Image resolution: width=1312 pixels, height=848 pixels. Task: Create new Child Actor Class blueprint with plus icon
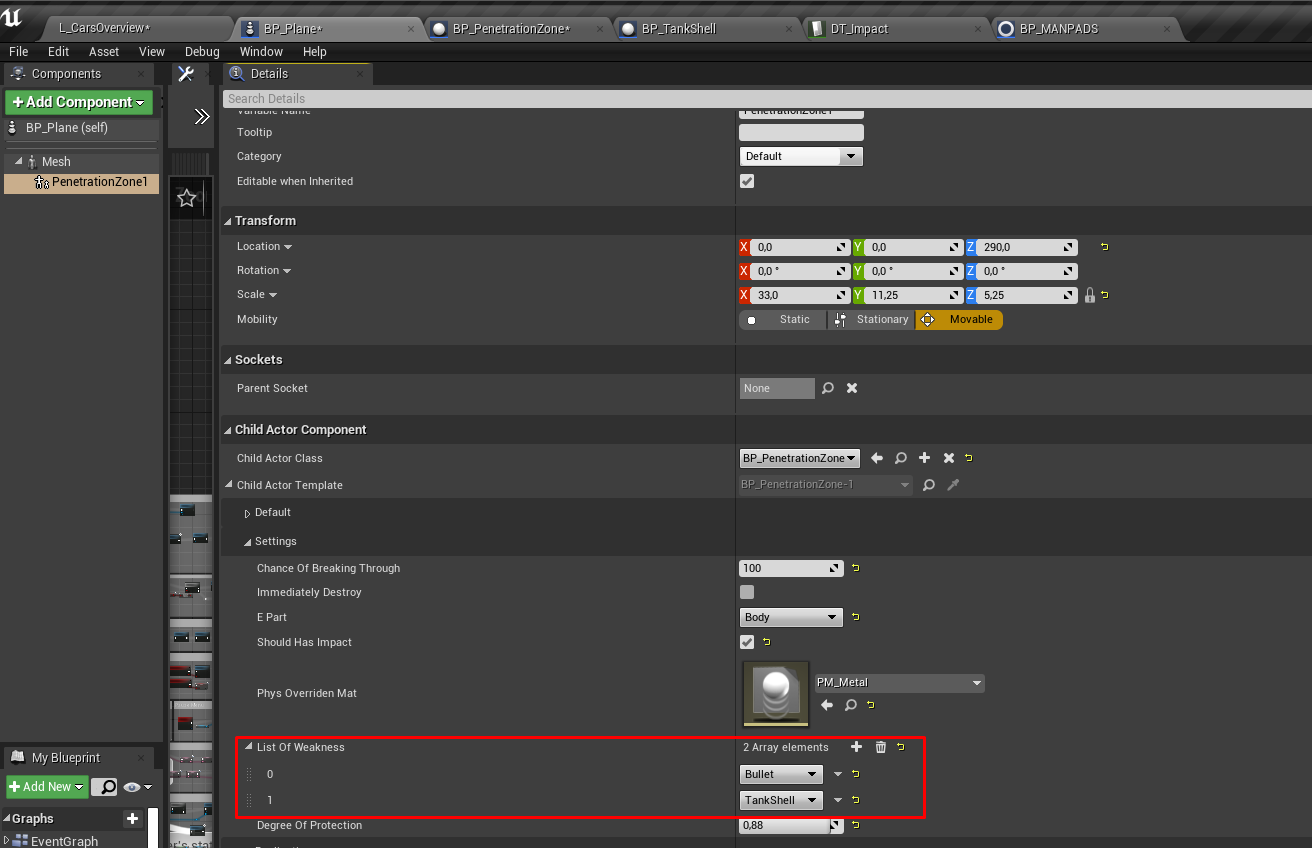[925, 458]
